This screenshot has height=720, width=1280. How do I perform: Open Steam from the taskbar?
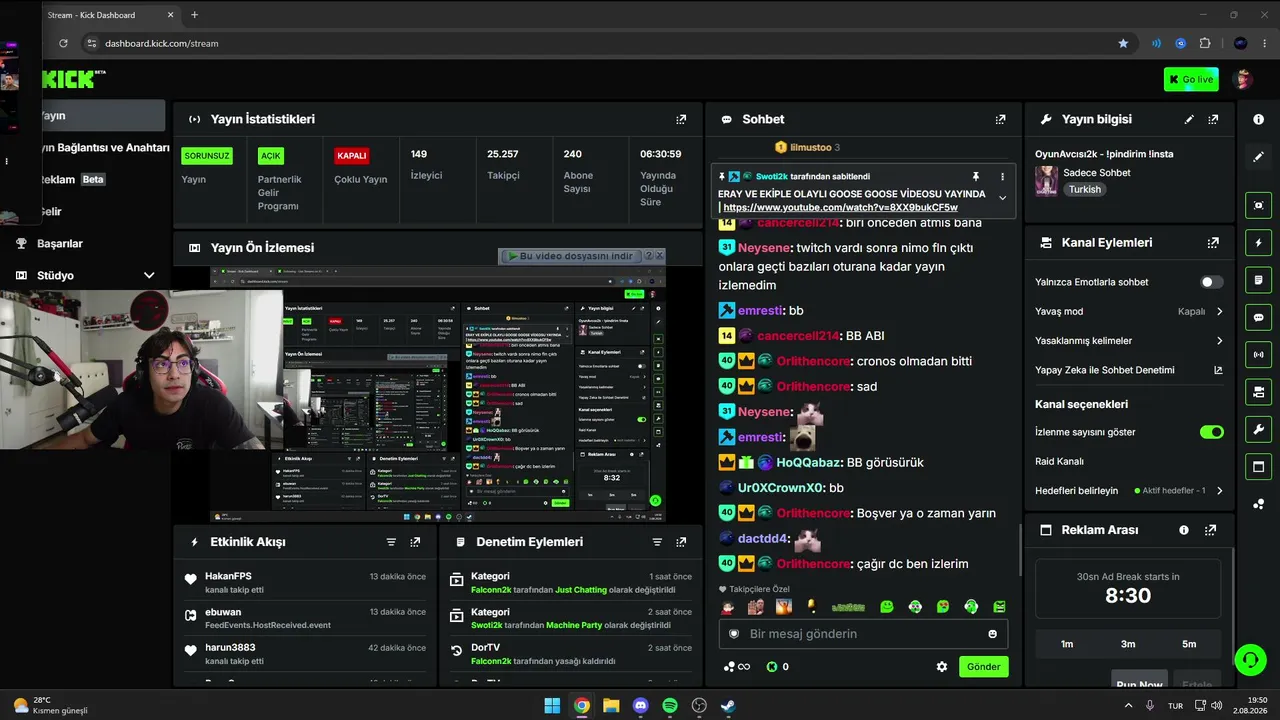point(729,706)
